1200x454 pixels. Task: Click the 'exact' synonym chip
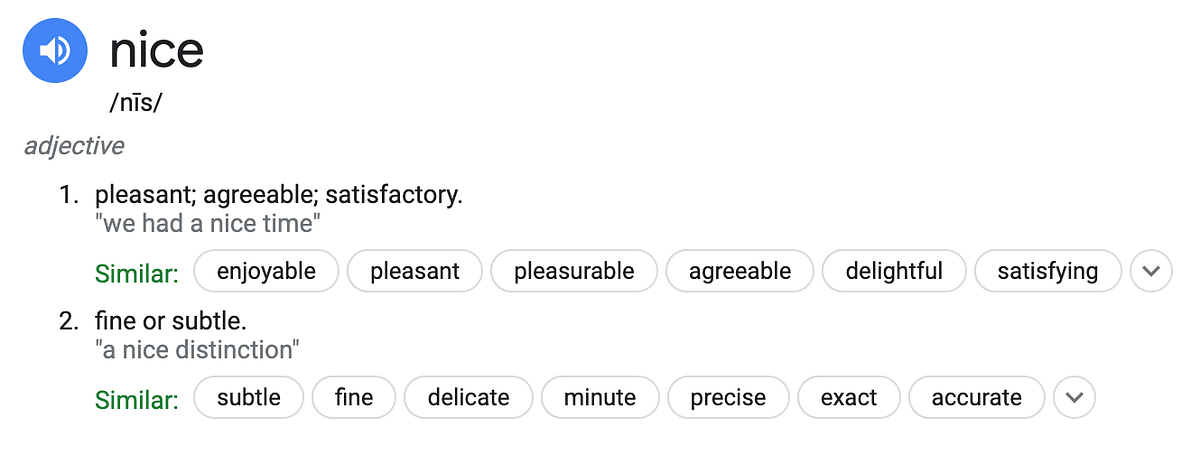tap(849, 397)
